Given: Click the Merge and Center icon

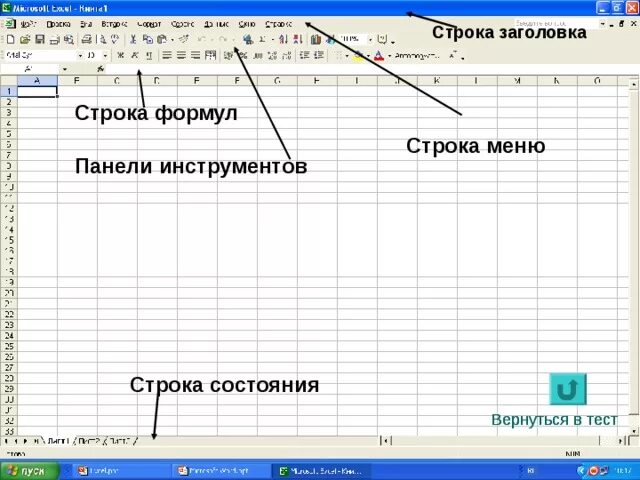Looking at the screenshot, I should pyautogui.click(x=210, y=55).
